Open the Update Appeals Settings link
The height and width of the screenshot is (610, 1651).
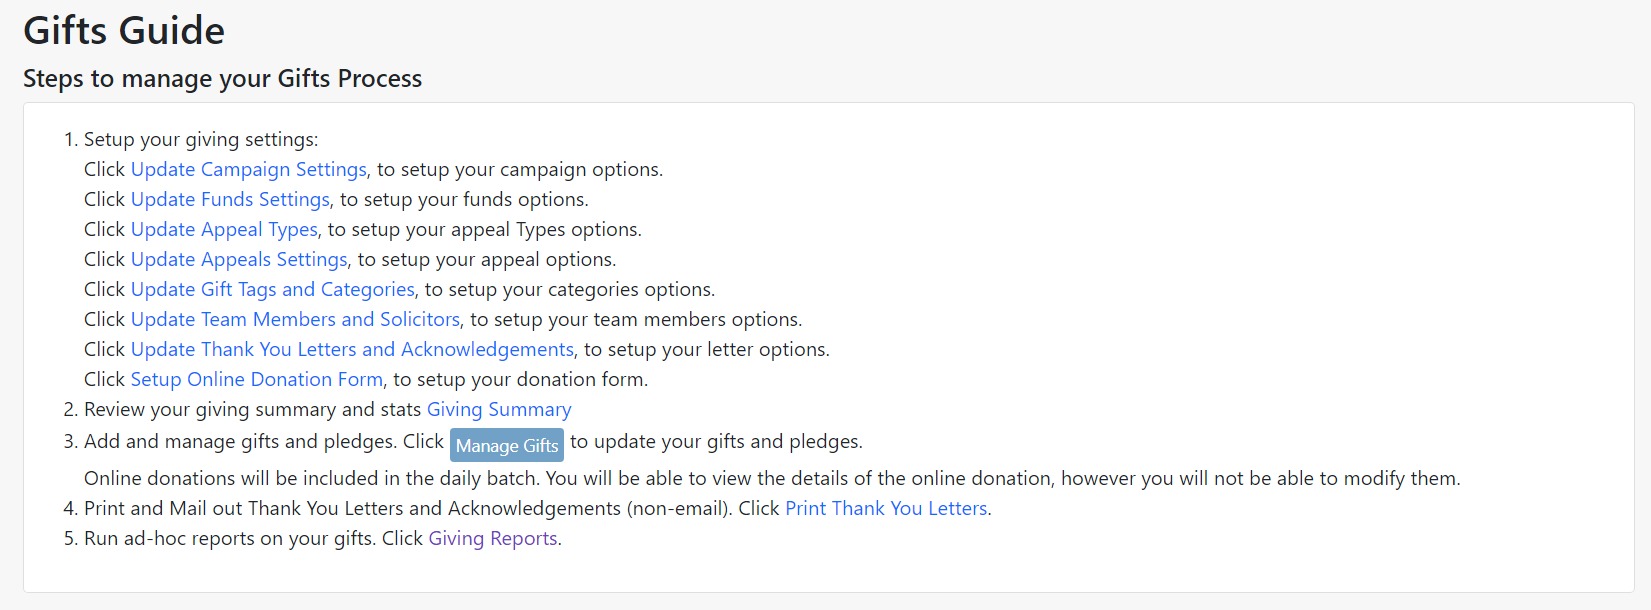(x=239, y=260)
